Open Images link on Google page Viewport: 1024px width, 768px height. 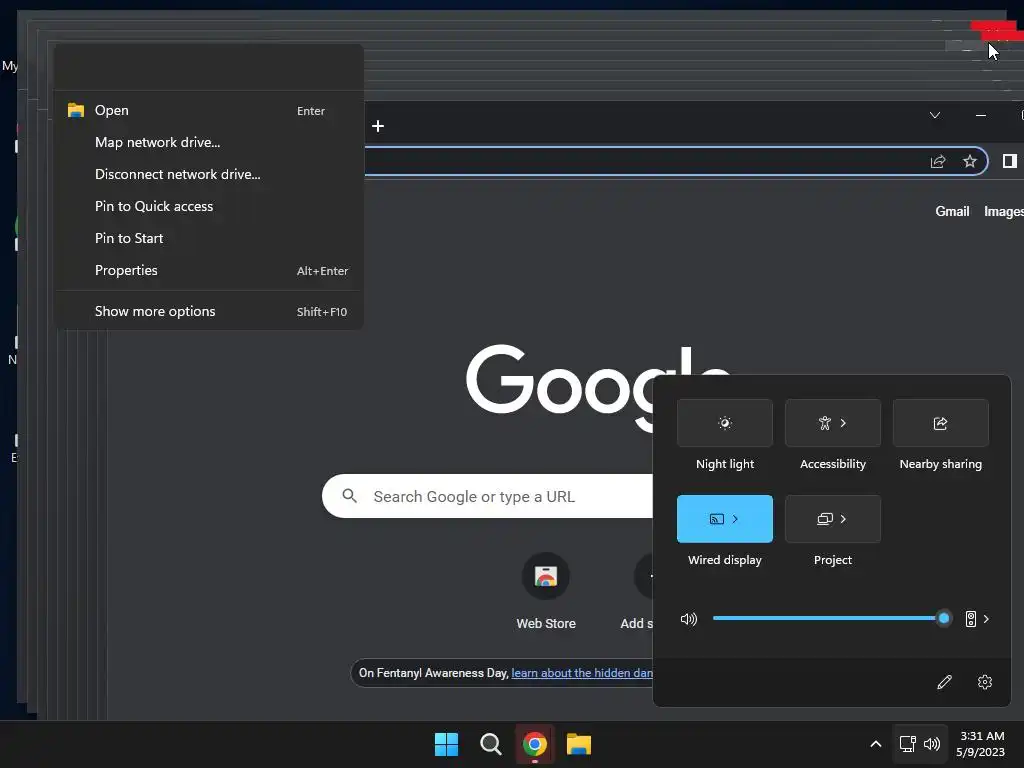click(x=1004, y=212)
